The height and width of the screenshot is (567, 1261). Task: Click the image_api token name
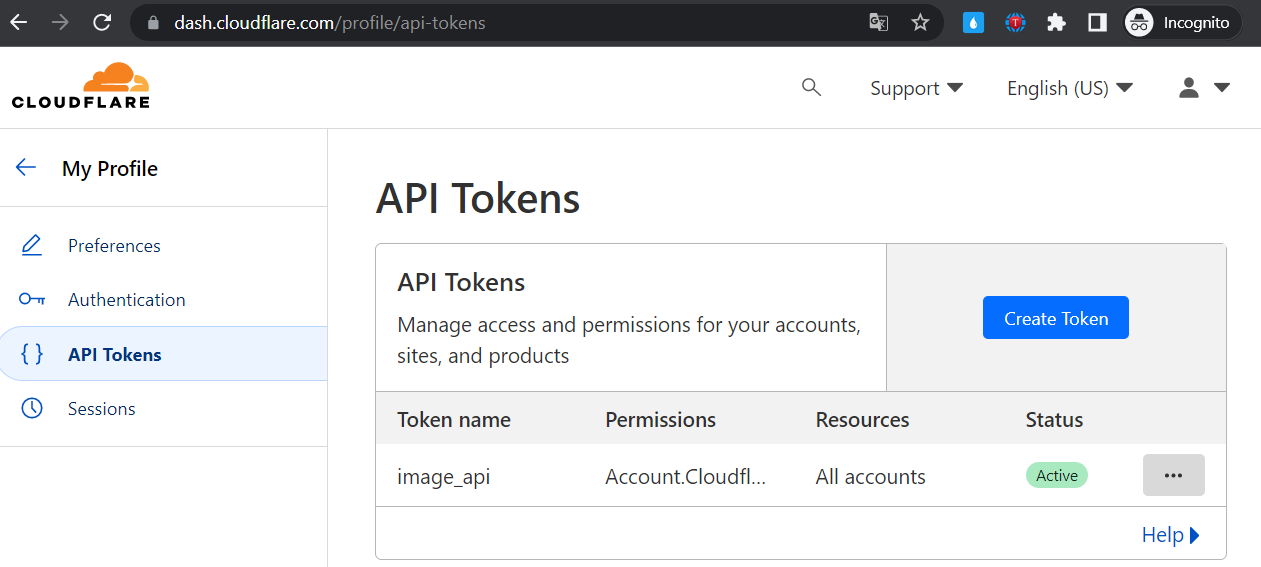pos(444,477)
